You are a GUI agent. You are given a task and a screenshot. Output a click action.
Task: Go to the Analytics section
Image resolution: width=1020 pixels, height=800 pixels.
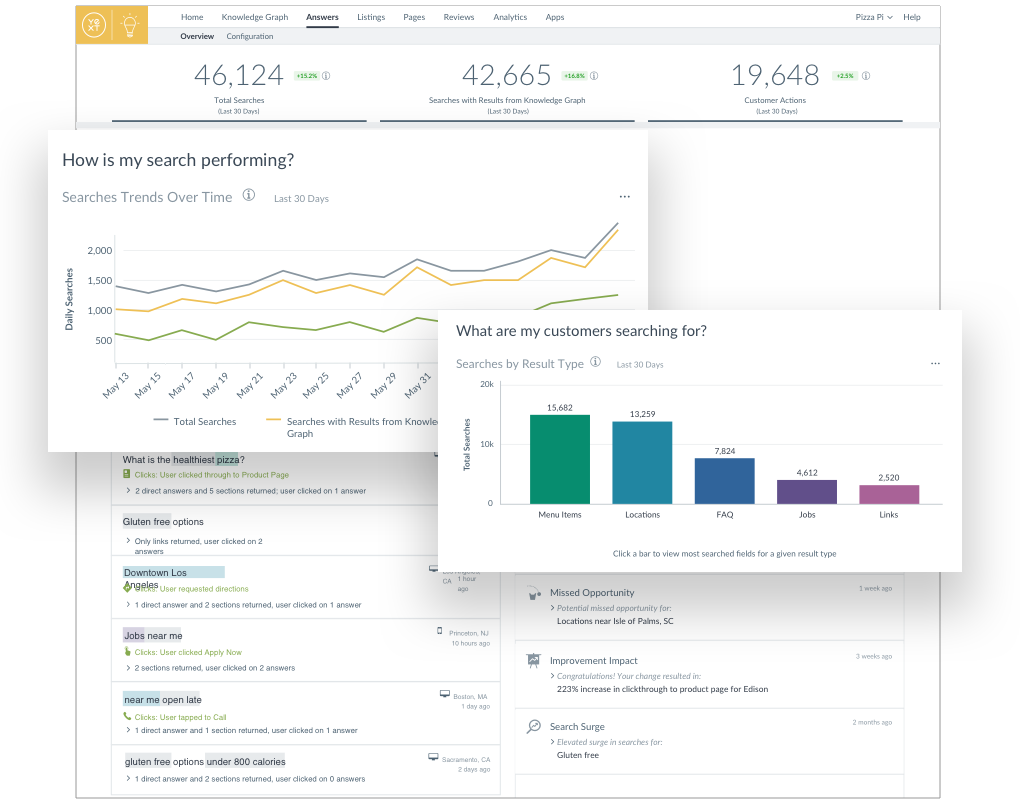click(510, 17)
